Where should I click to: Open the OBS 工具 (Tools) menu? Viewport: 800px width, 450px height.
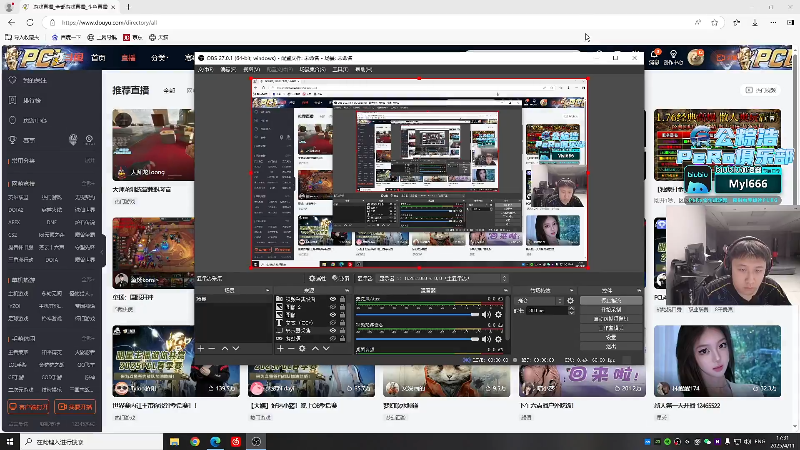(340, 70)
